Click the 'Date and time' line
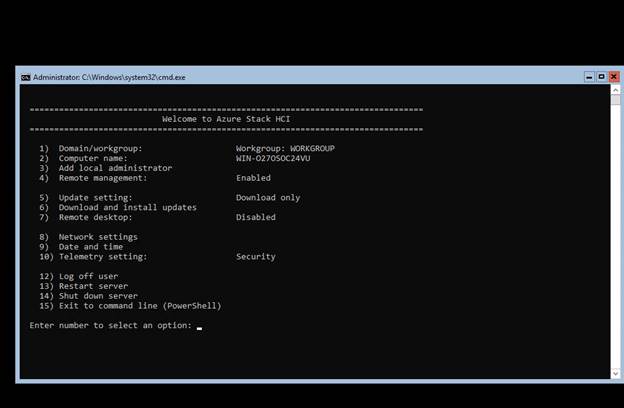The height and width of the screenshot is (408, 624). tap(81, 247)
